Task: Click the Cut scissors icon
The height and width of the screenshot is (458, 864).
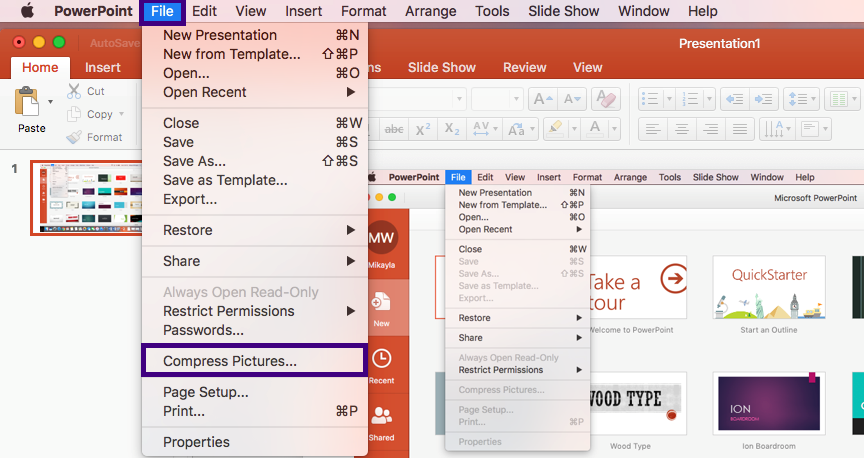Action: coord(74,91)
